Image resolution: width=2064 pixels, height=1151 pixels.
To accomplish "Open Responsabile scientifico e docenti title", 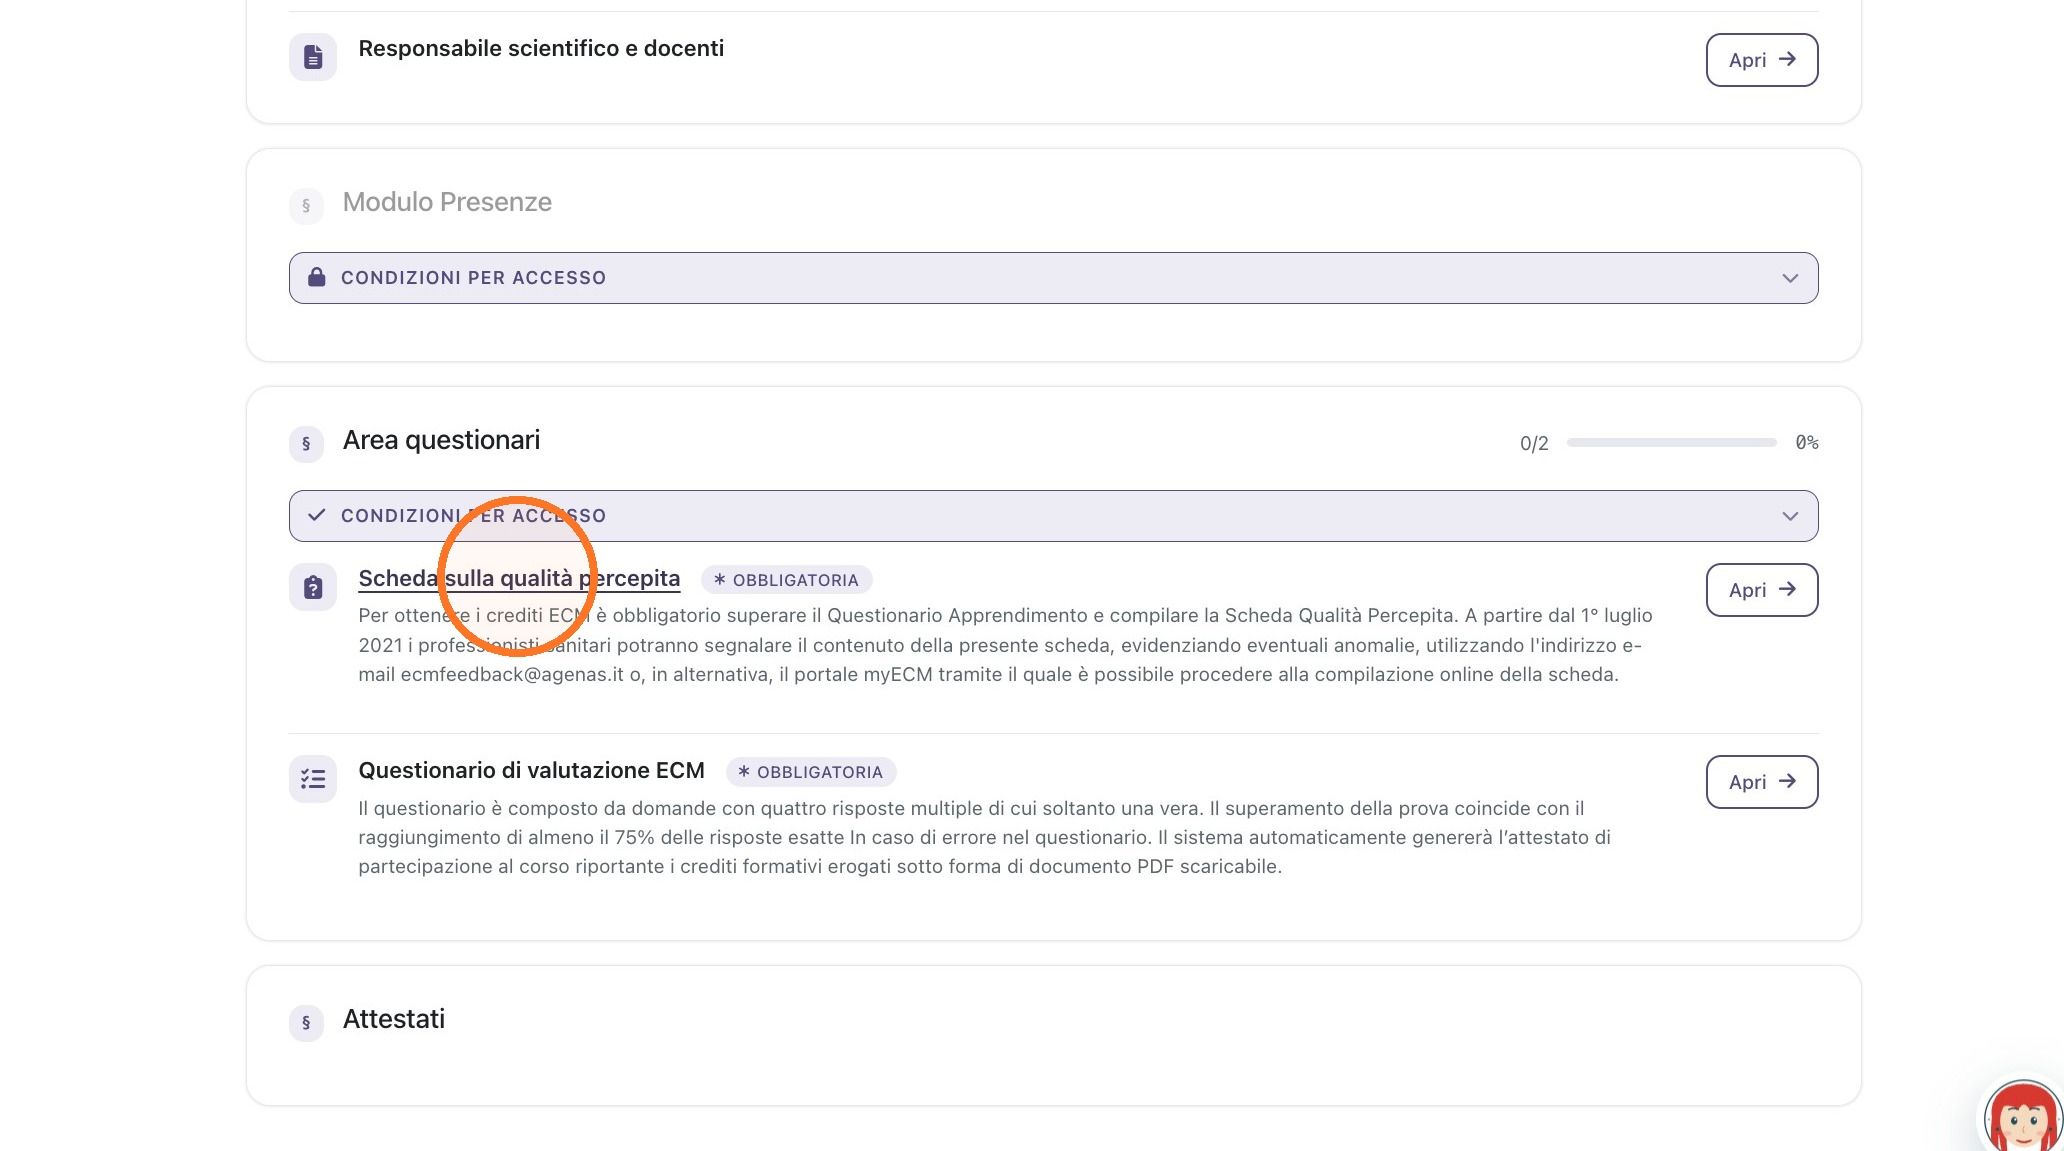I will 541,48.
